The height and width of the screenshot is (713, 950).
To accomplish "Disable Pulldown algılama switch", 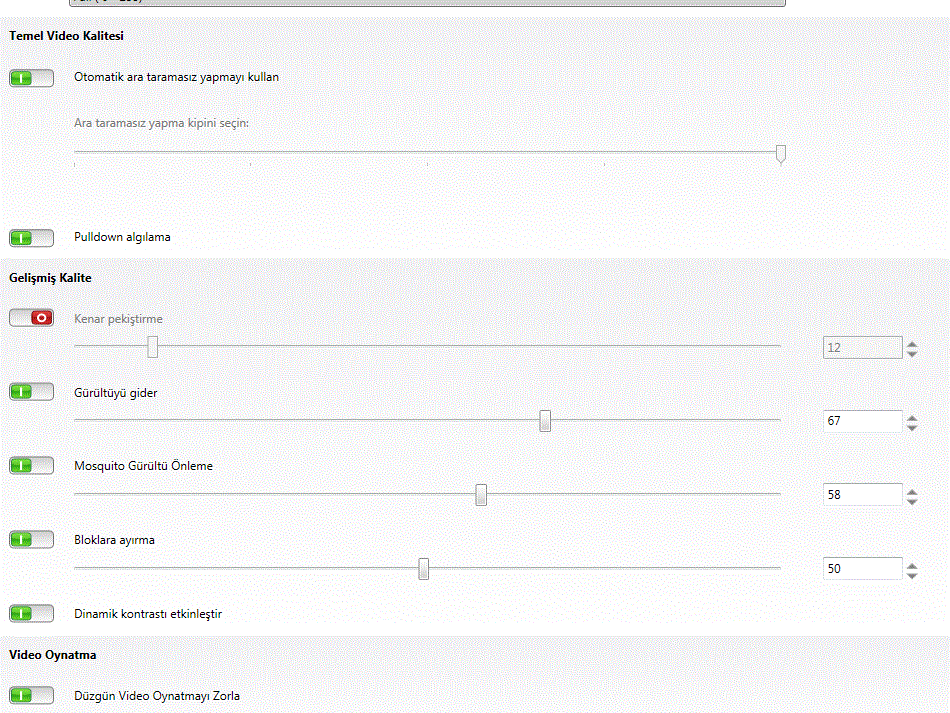I will tap(32, 238).
